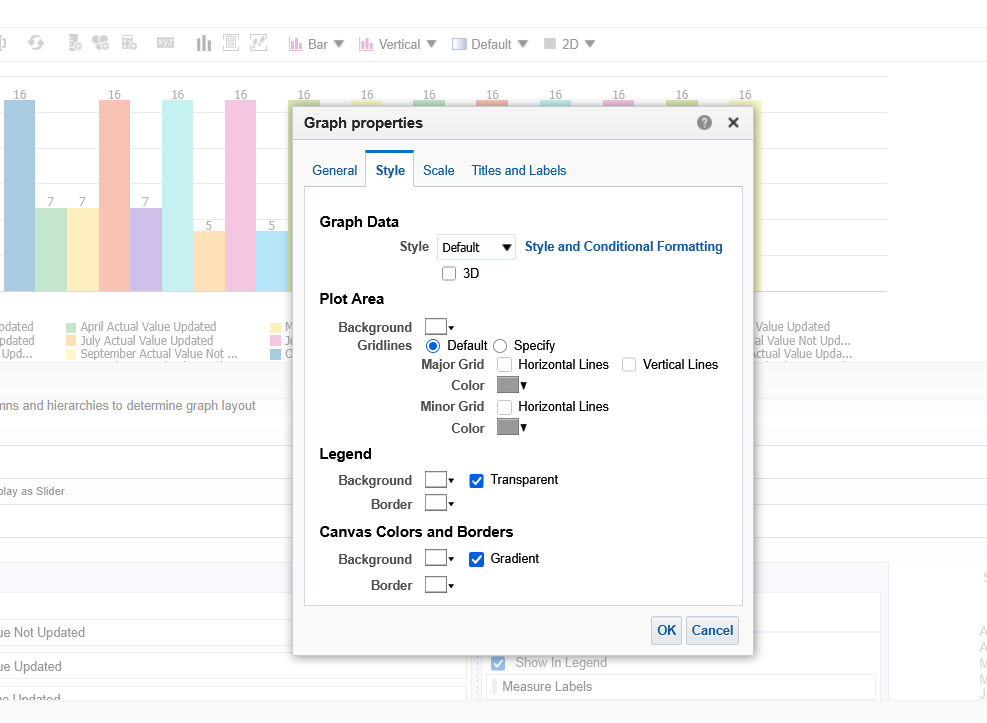Switch to the General tab
The height and width of the screenshot is (723, 987).
(x=335, y=171)
